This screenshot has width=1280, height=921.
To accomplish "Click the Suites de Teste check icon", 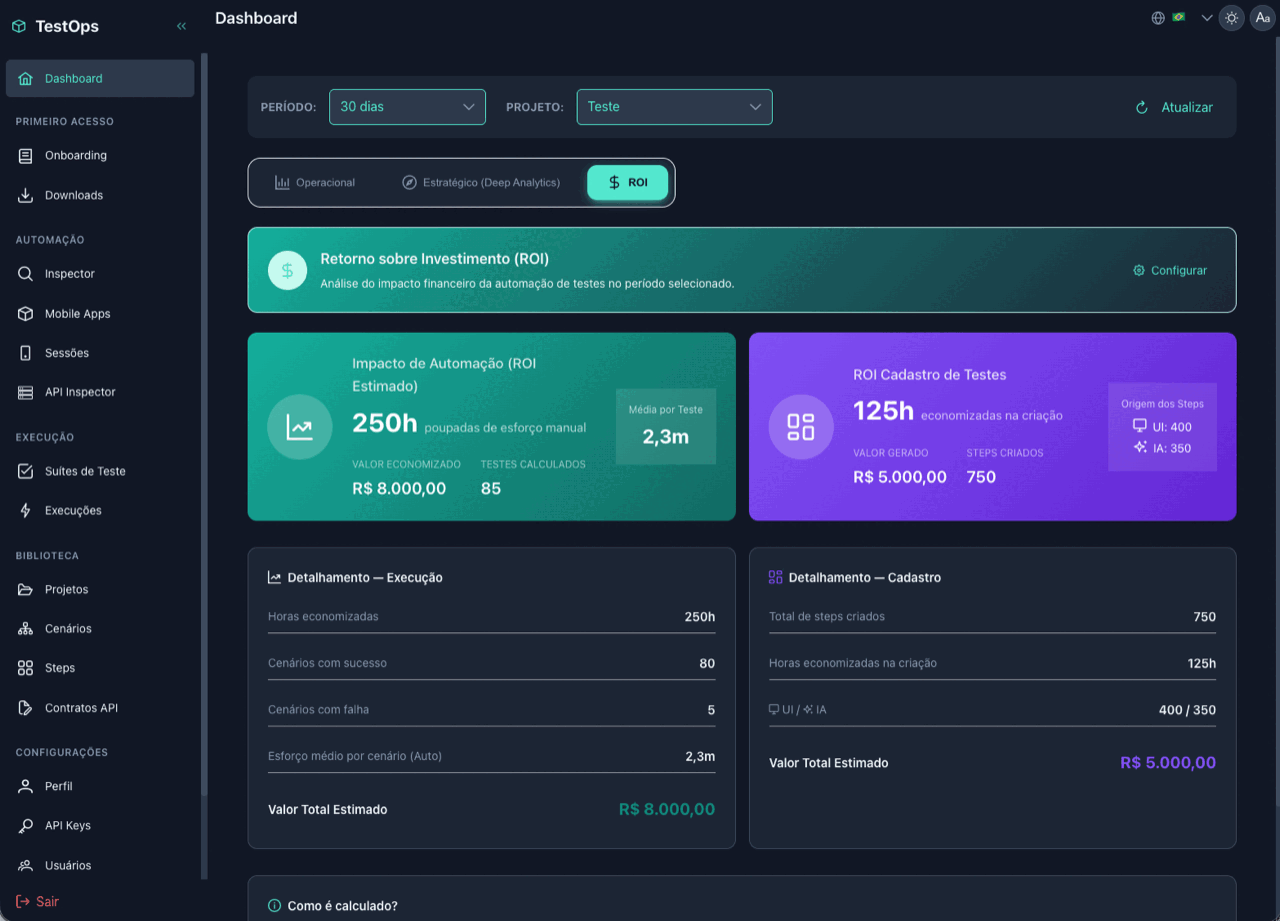I will coord(26,471).
